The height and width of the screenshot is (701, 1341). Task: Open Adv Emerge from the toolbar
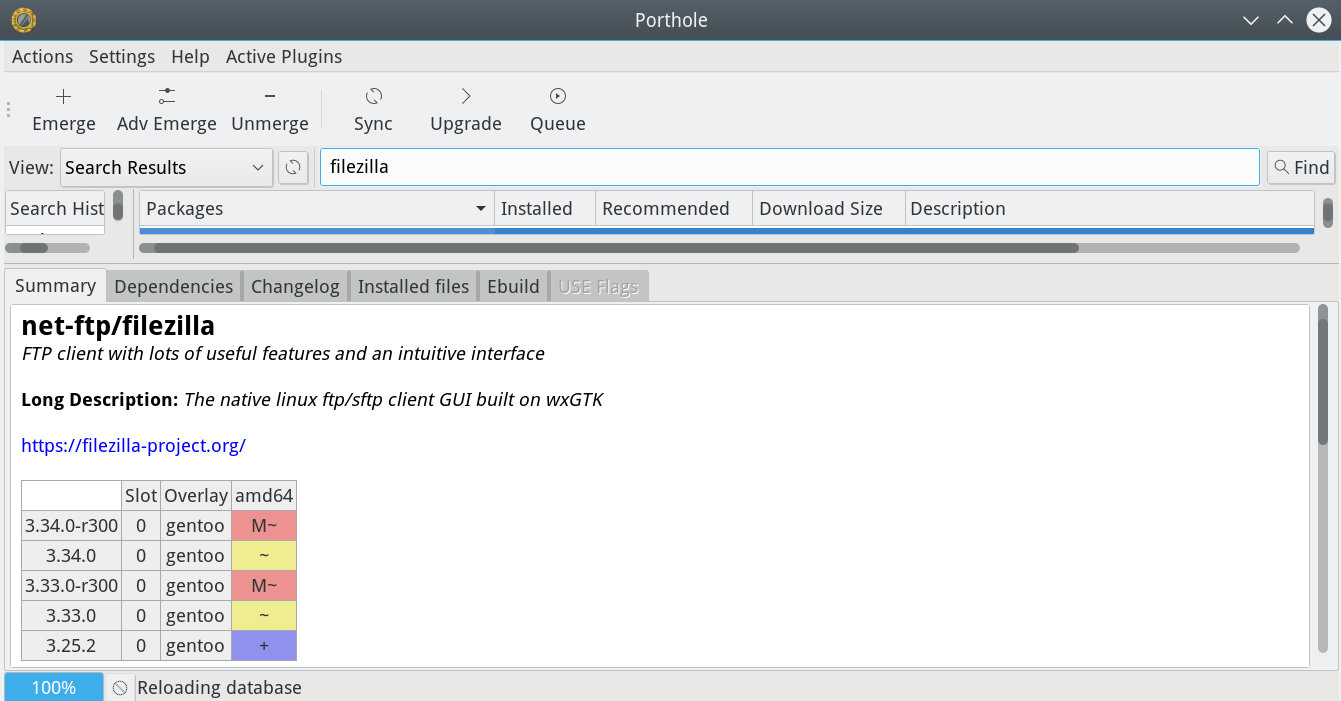[x=167, y=110]
